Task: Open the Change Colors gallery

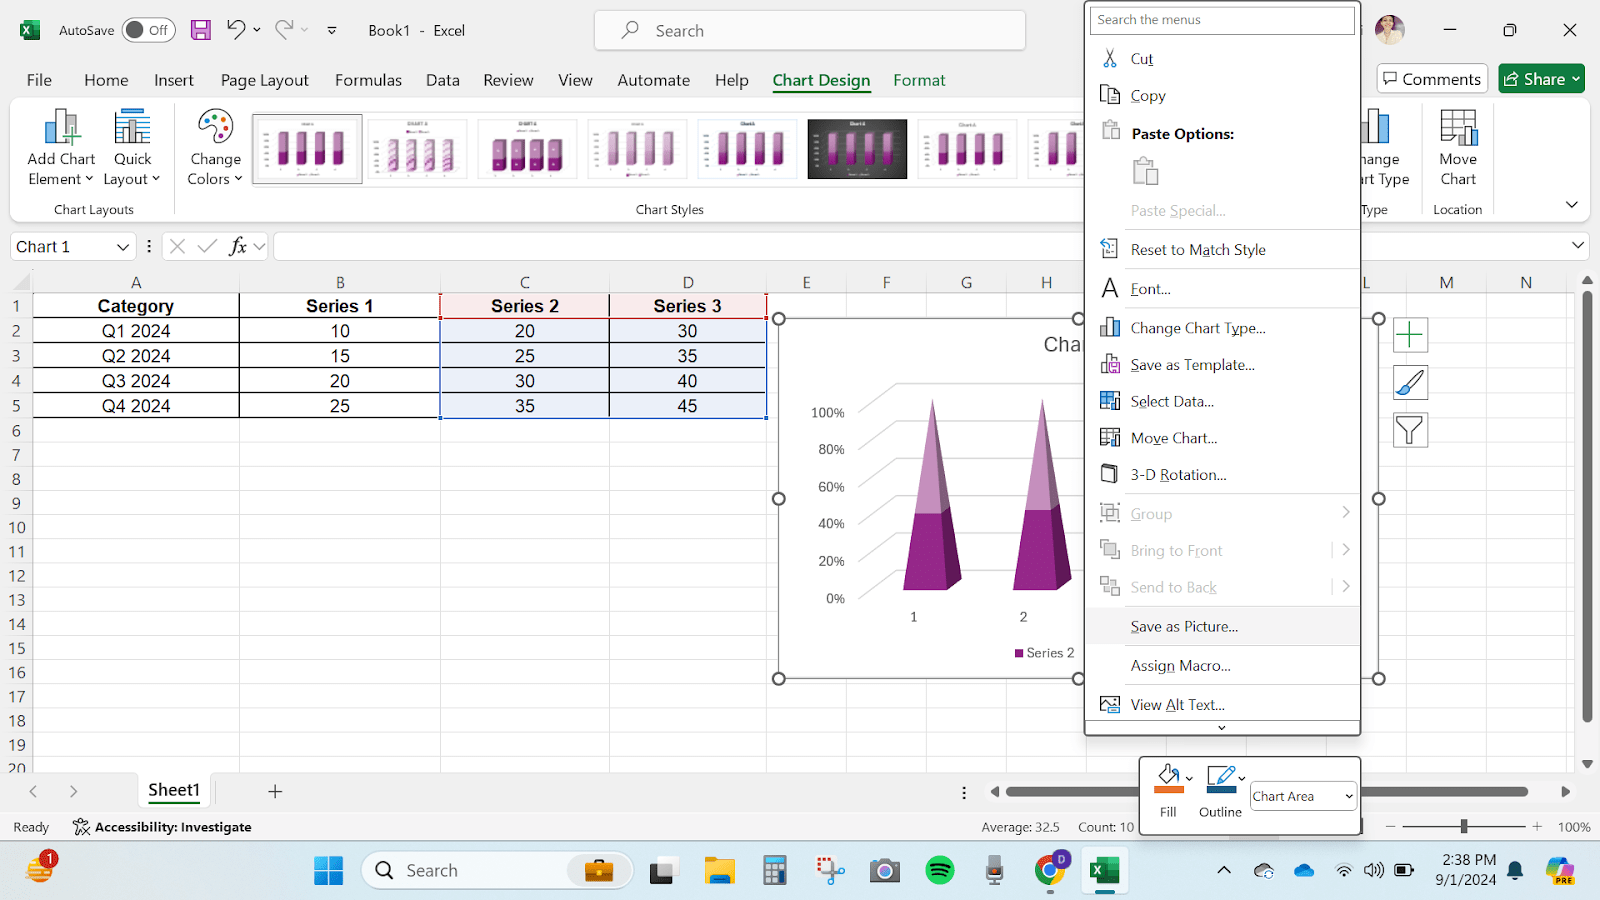Action: (x=214, y=147)
